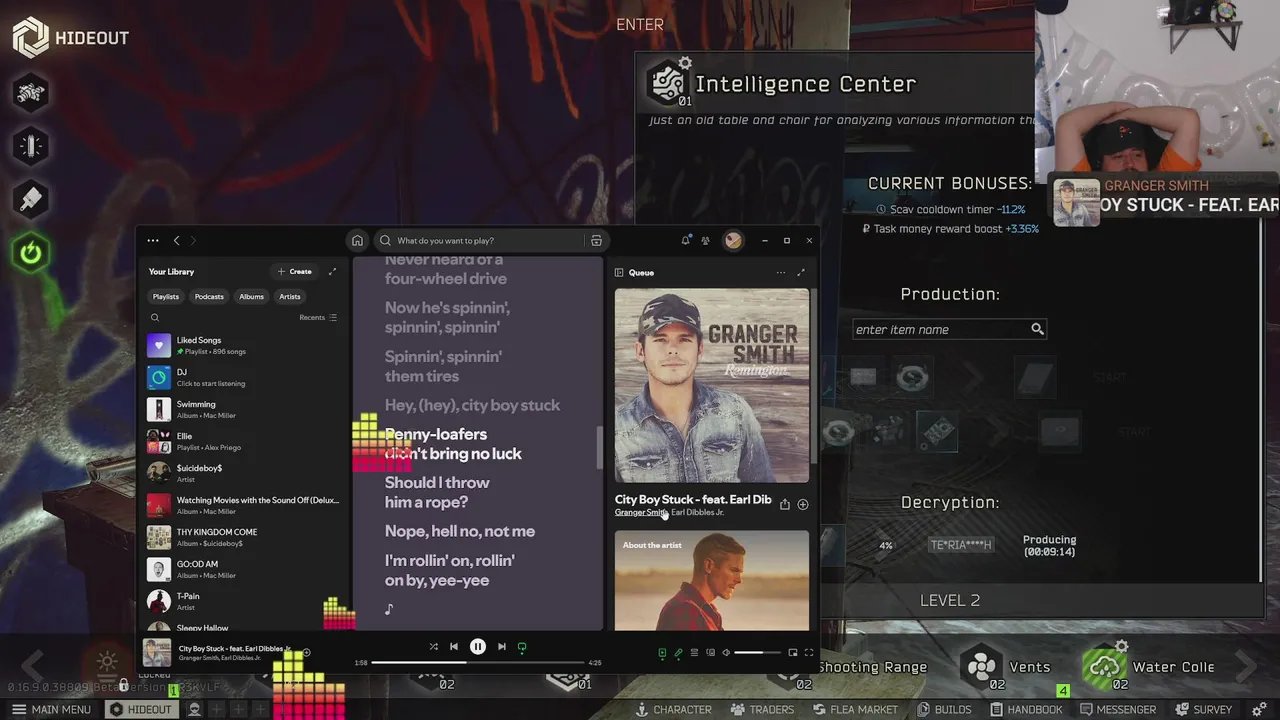The height and width of the screenshot is (720, 1280).
Task: Search within Your Library icon
Action: point(155,318)
